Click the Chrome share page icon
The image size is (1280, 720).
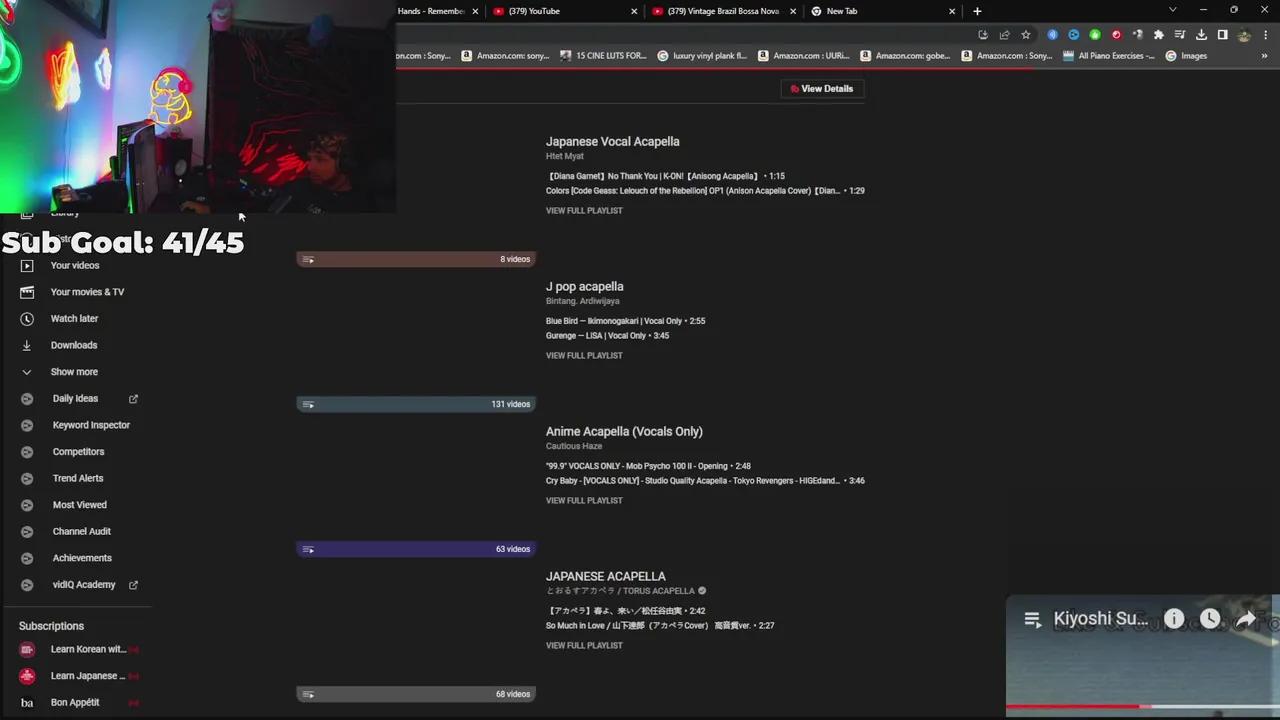[x=1005, y=35]
